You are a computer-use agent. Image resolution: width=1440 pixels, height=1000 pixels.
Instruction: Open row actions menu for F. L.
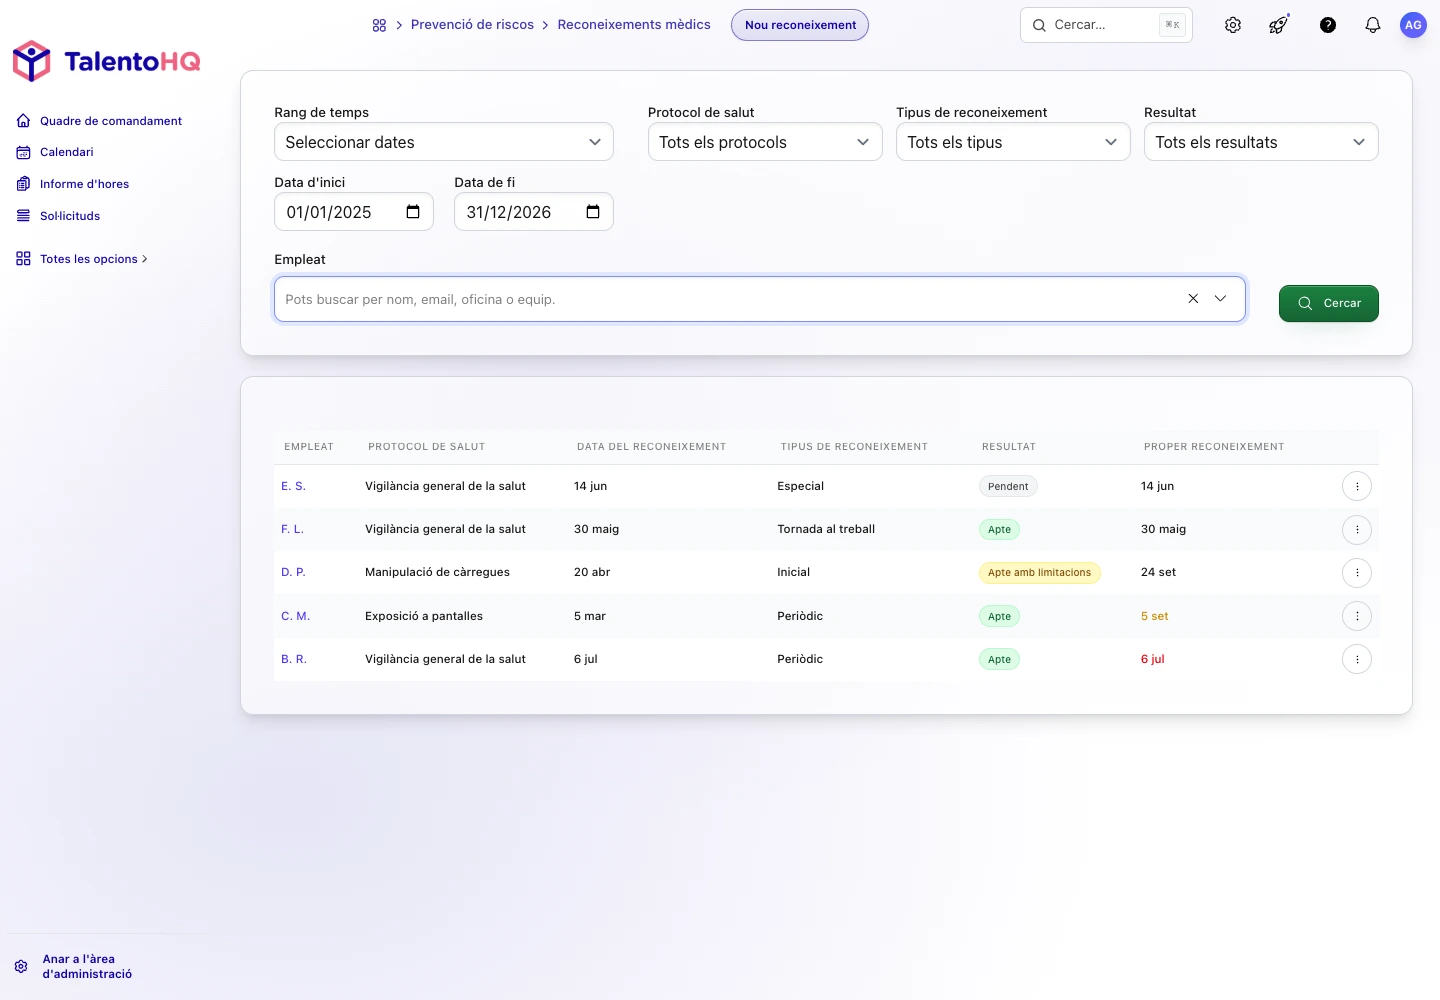[1357, 530]
